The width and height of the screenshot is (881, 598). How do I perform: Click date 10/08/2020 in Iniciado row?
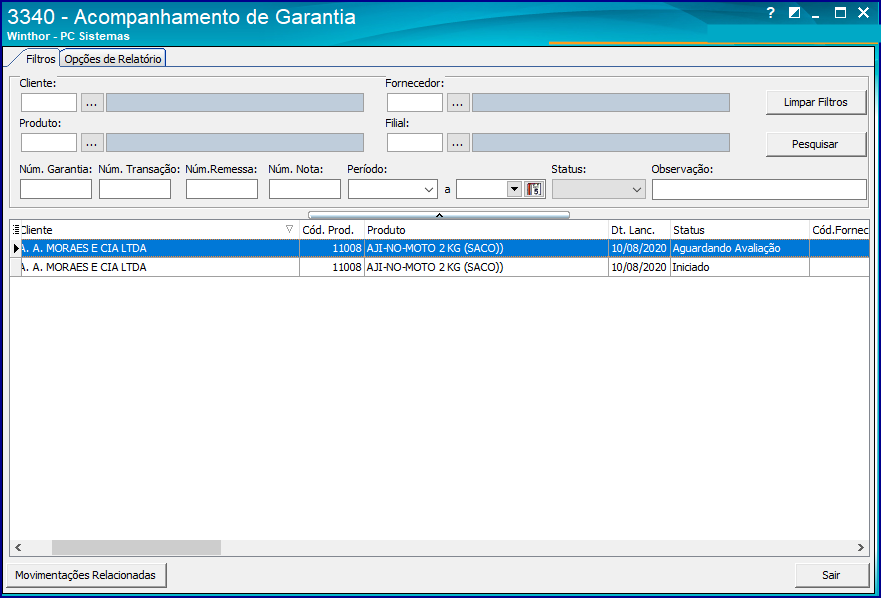coord(639,268)
